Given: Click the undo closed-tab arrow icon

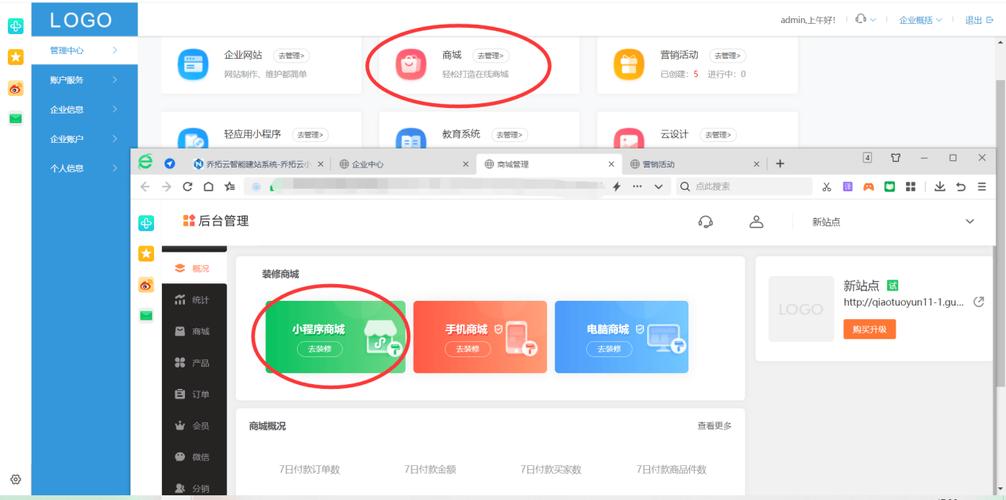Looking at the screenshot, I should pos(960,187).
